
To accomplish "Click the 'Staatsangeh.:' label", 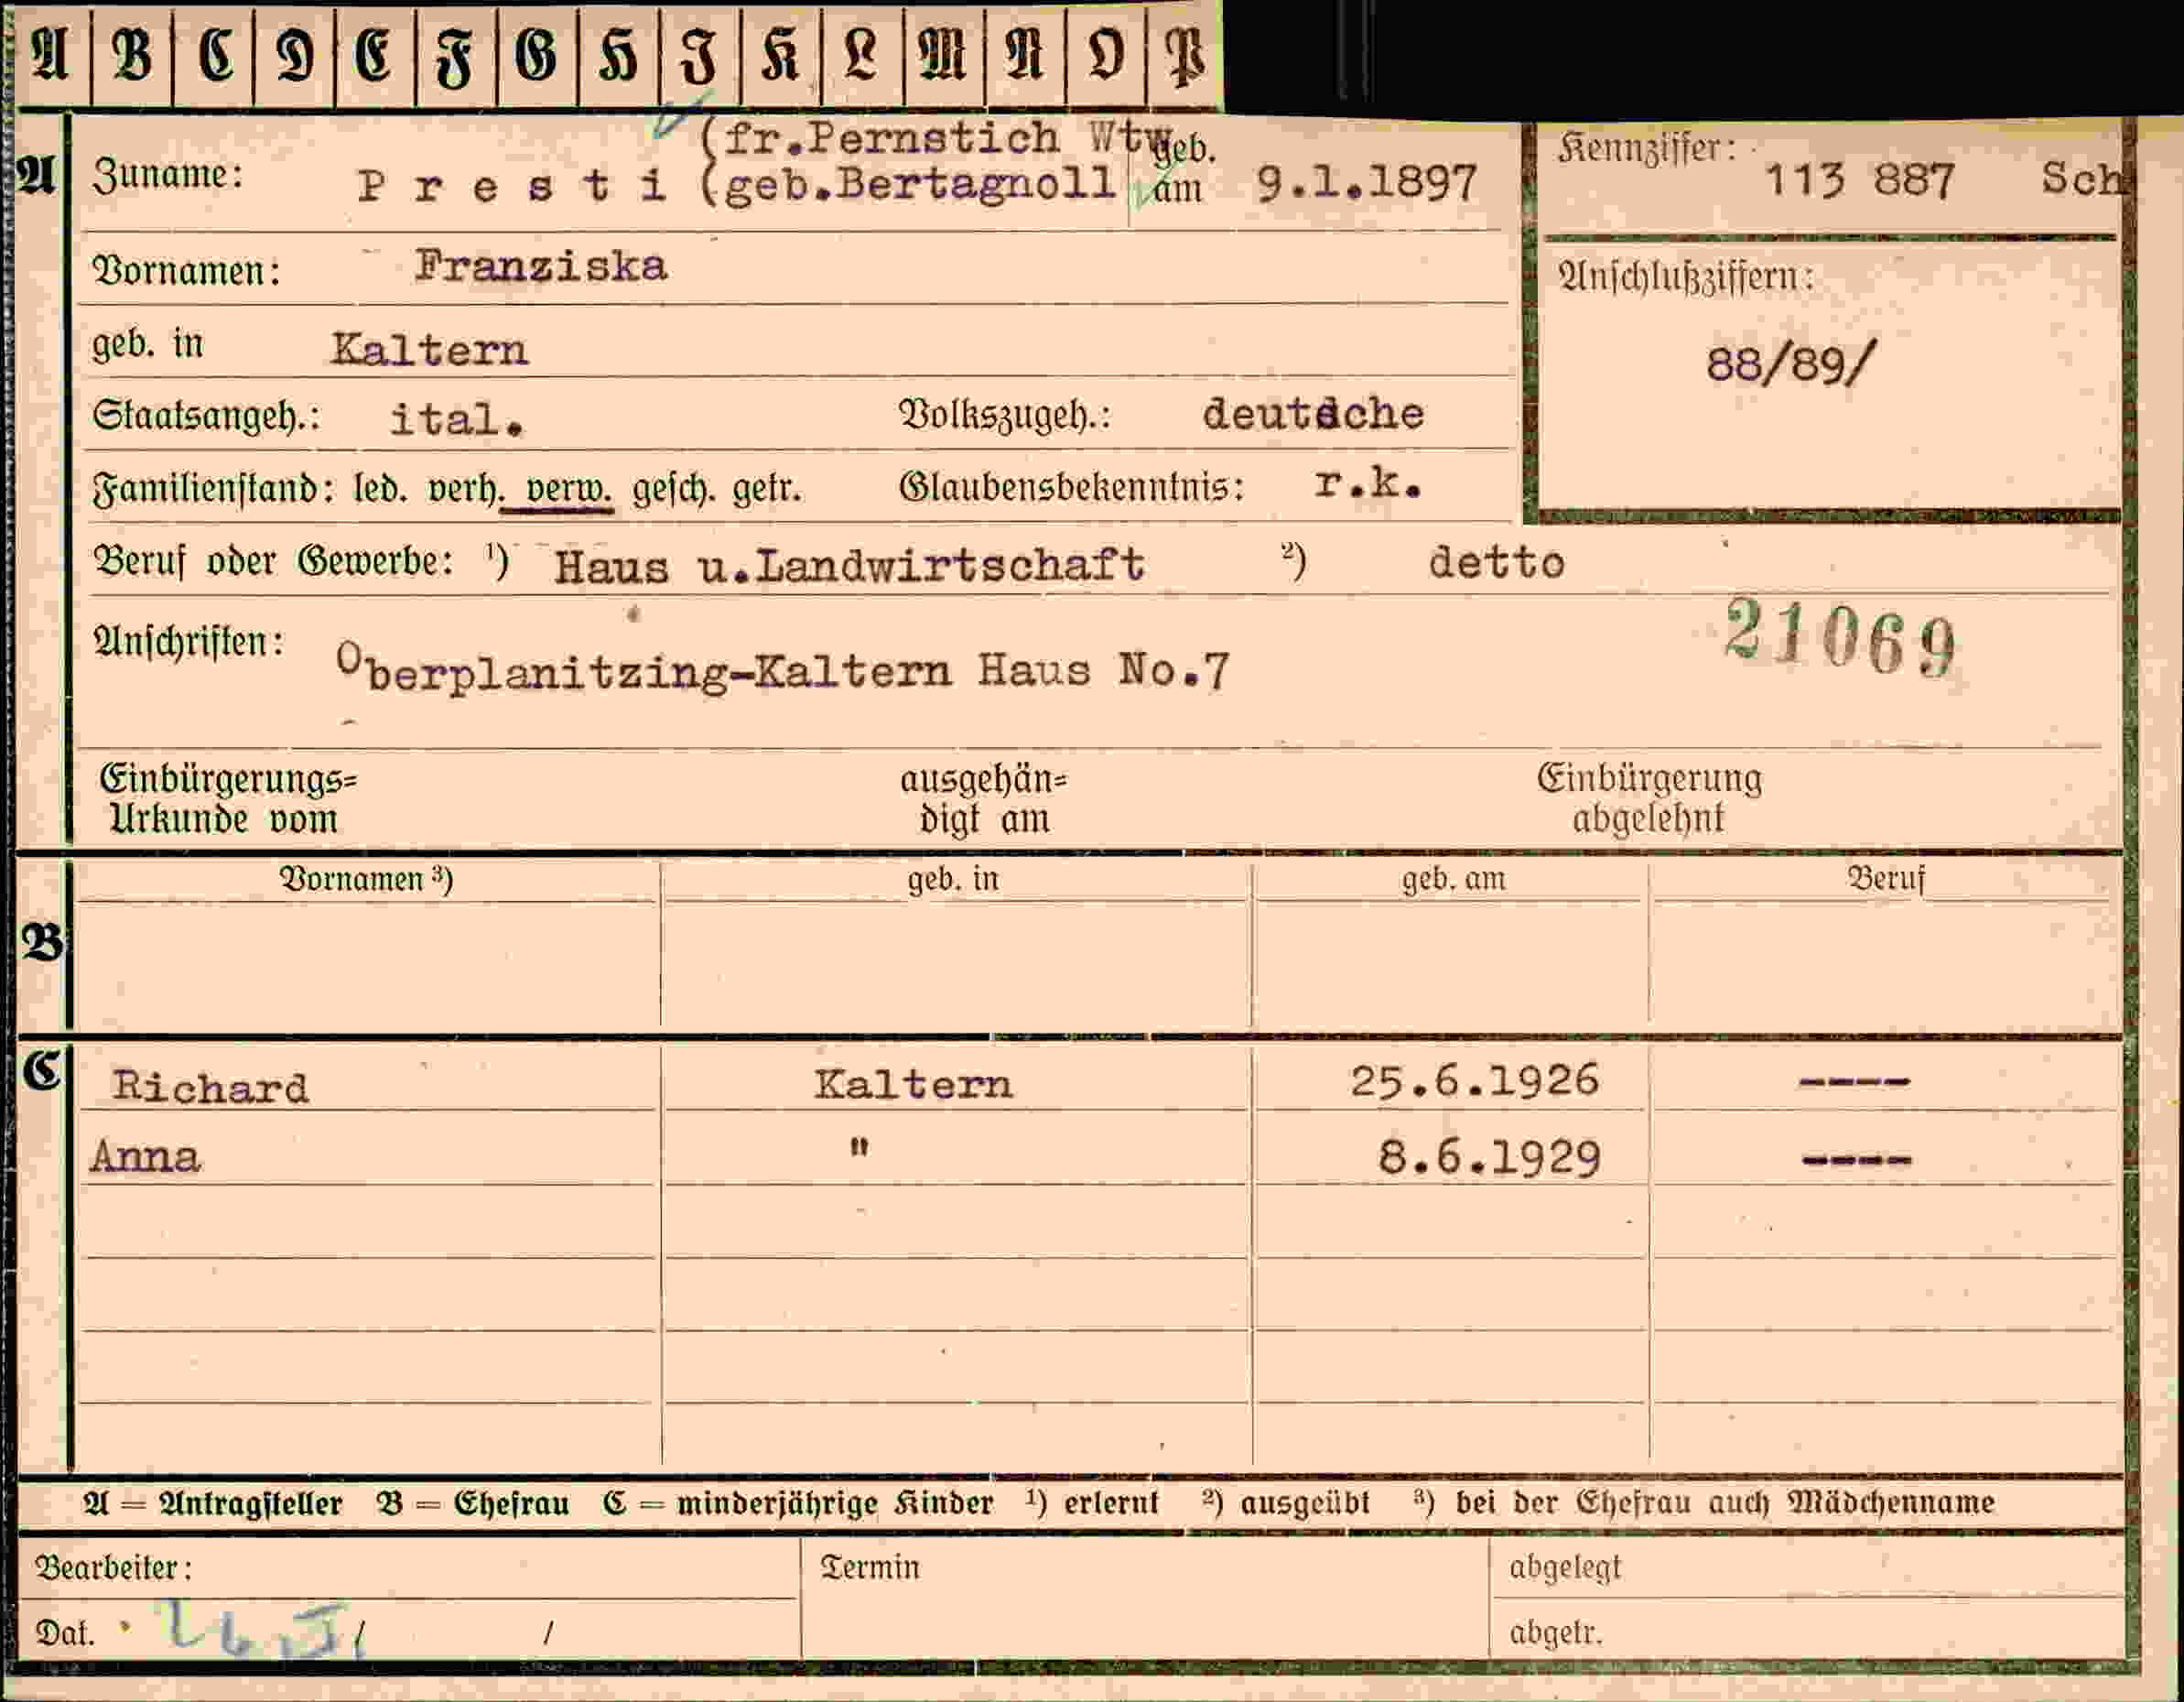I will pyautogui.click(x=206, y=415).
